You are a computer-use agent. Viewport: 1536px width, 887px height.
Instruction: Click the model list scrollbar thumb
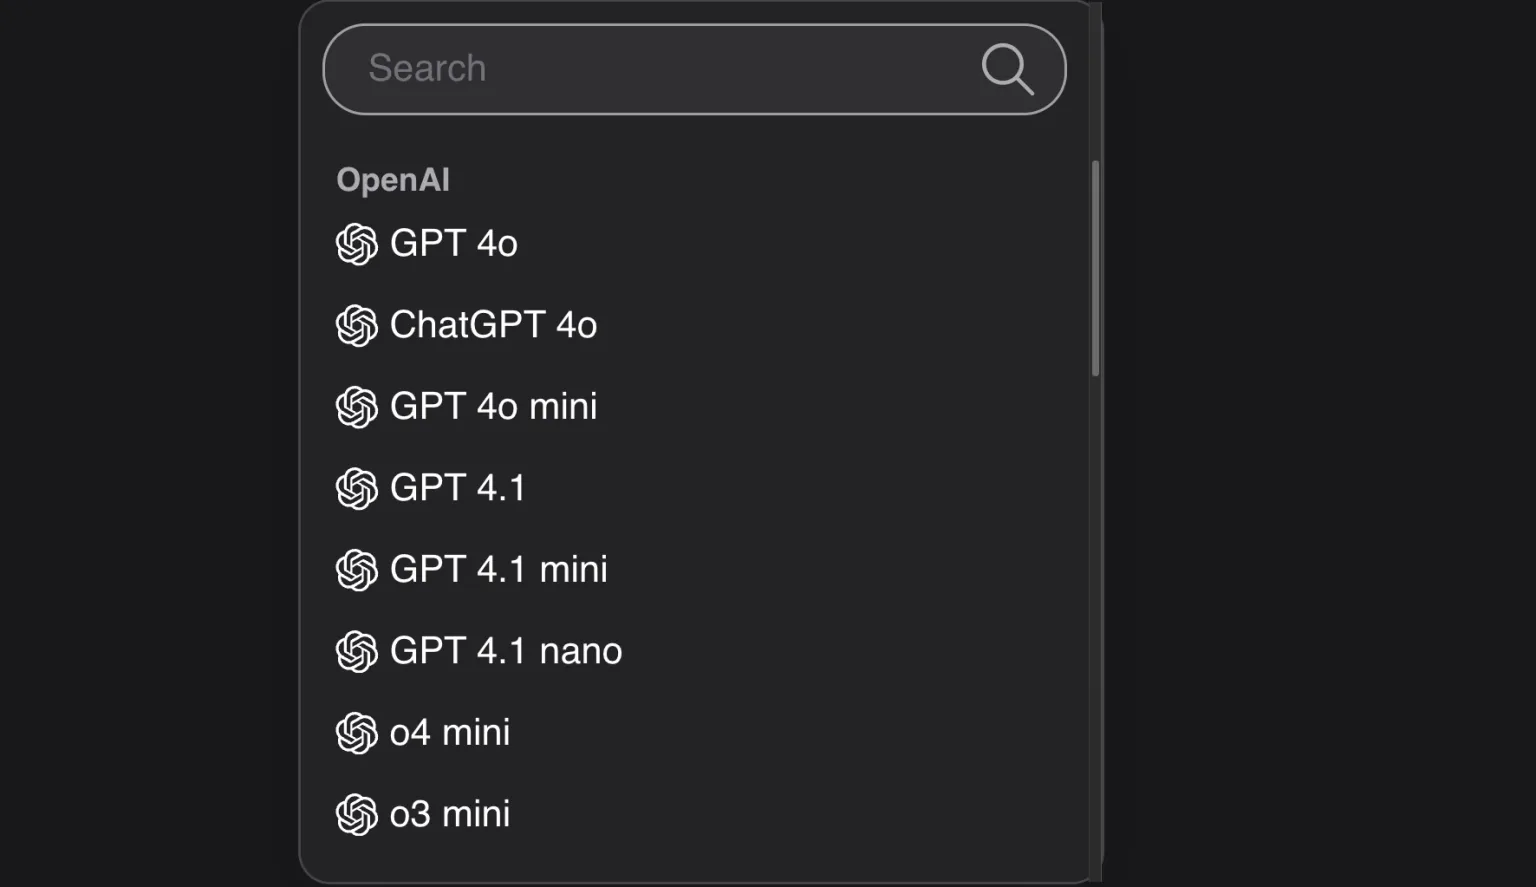(x=1096, y=268)
